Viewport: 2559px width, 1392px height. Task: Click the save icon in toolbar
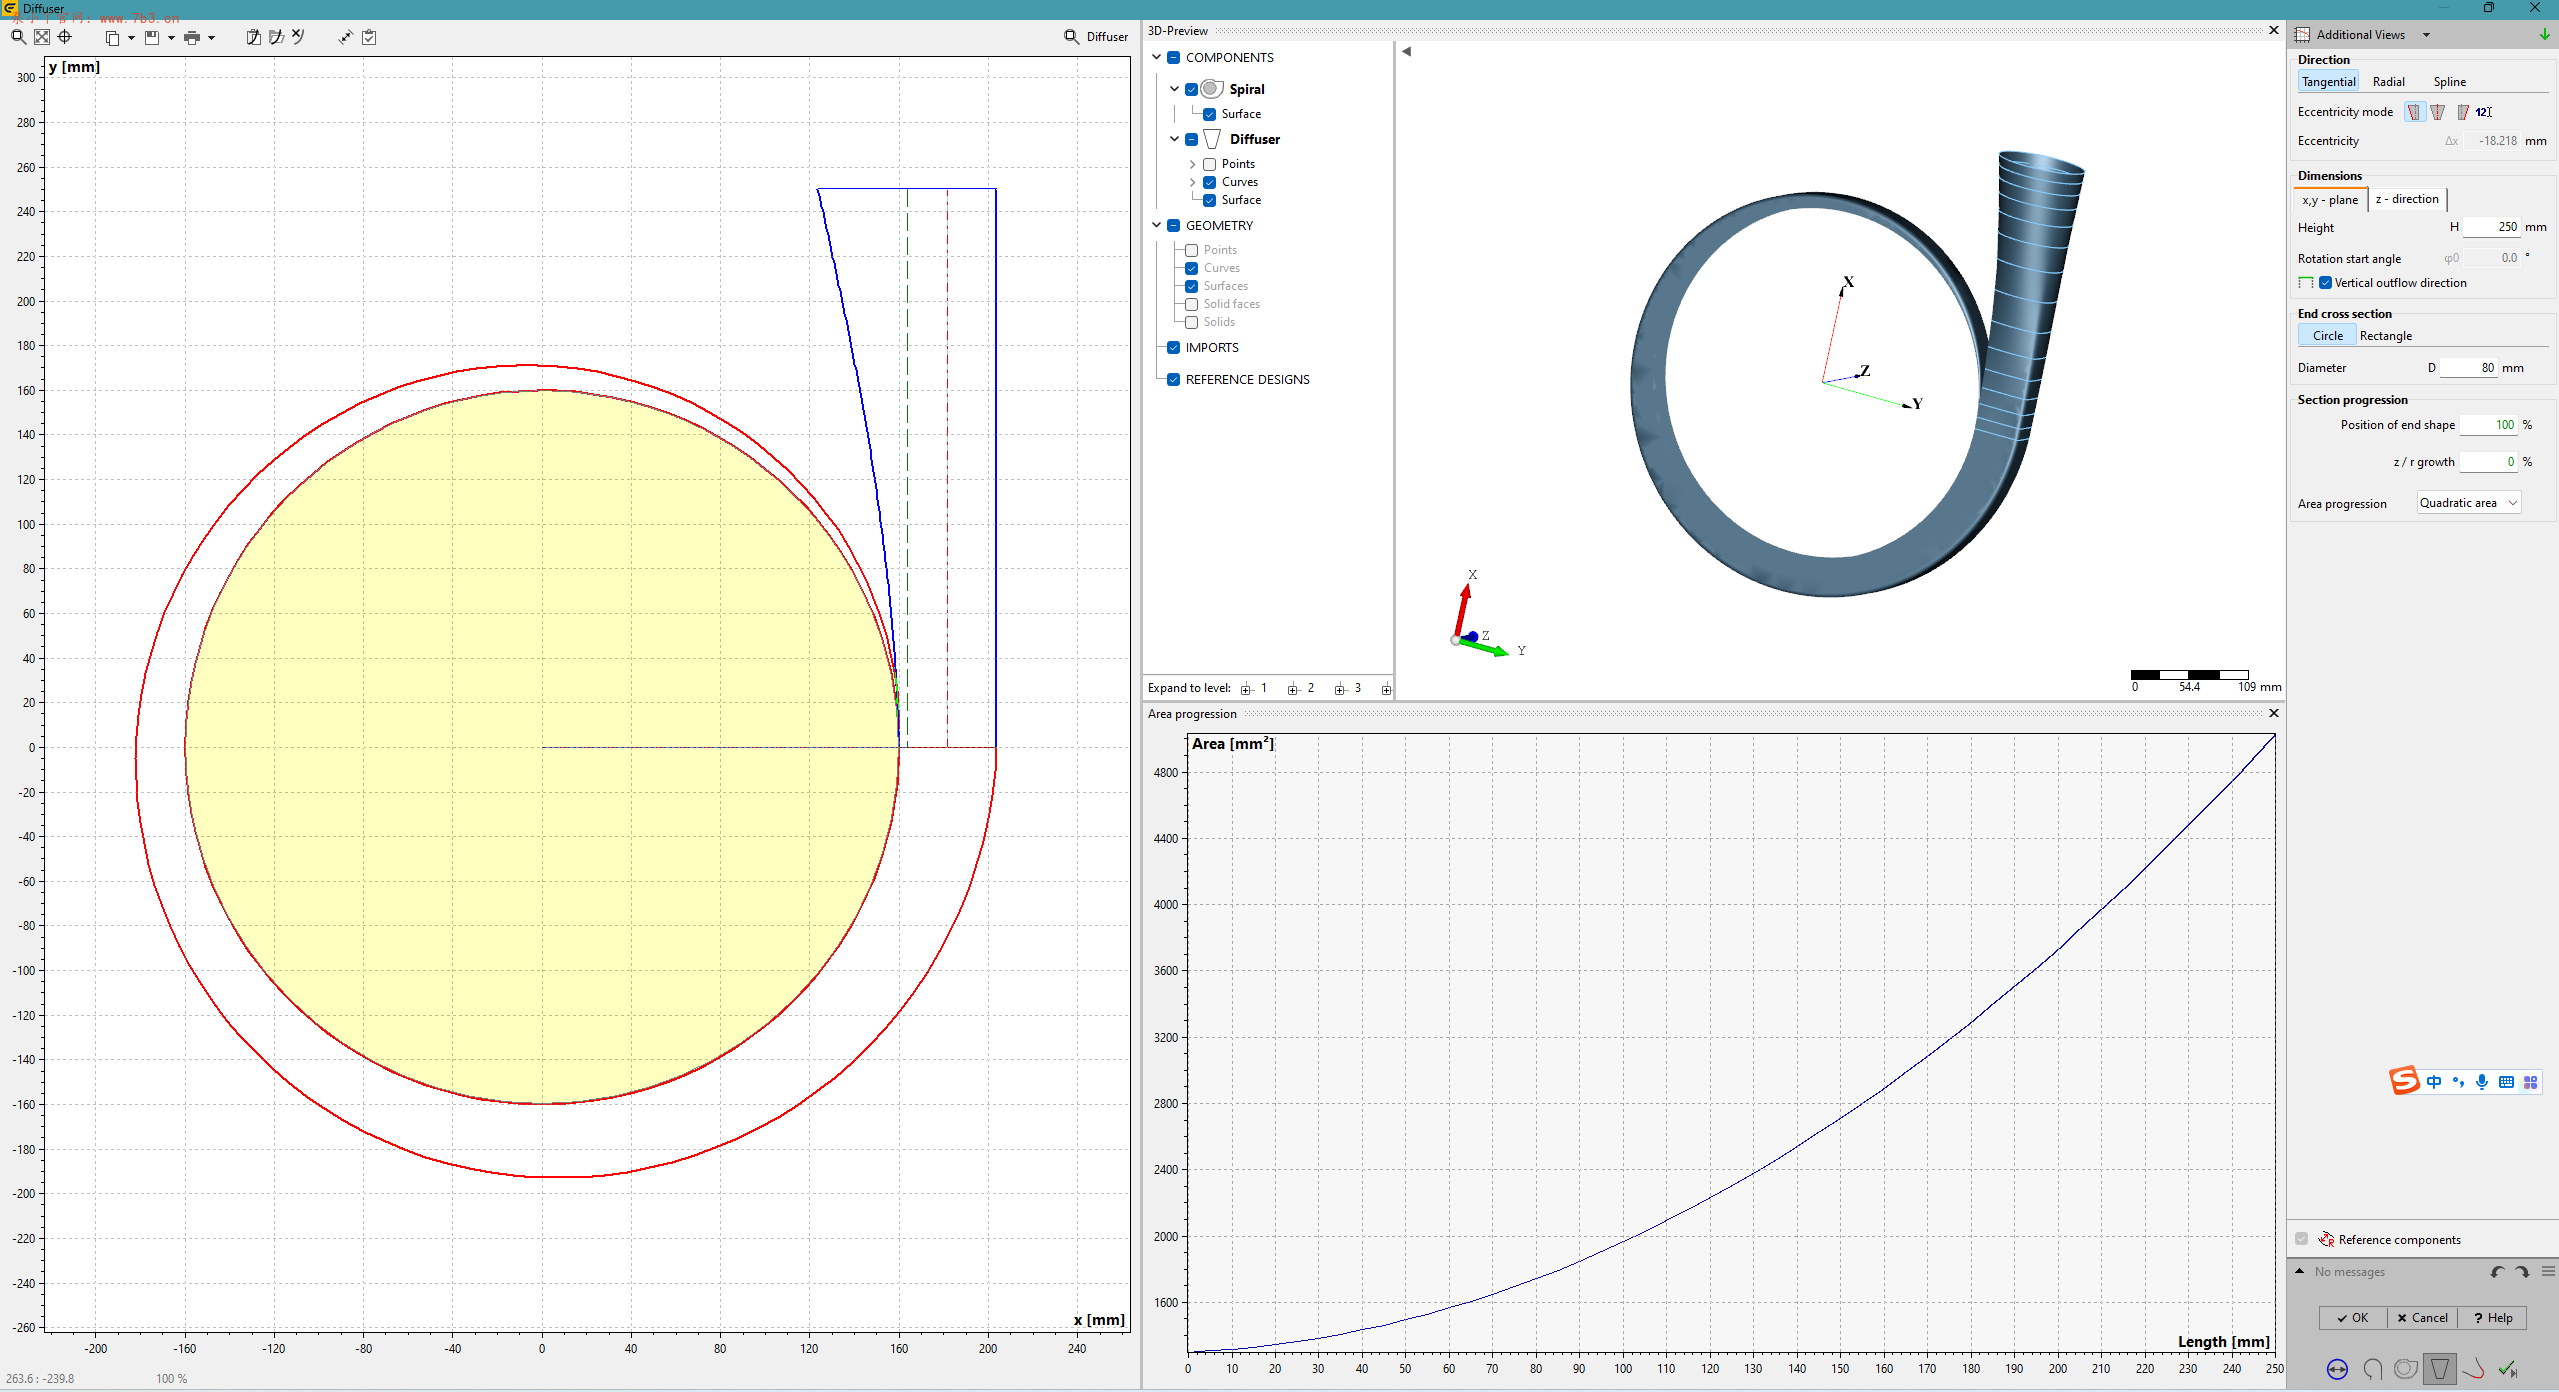(x=152, y=37)
